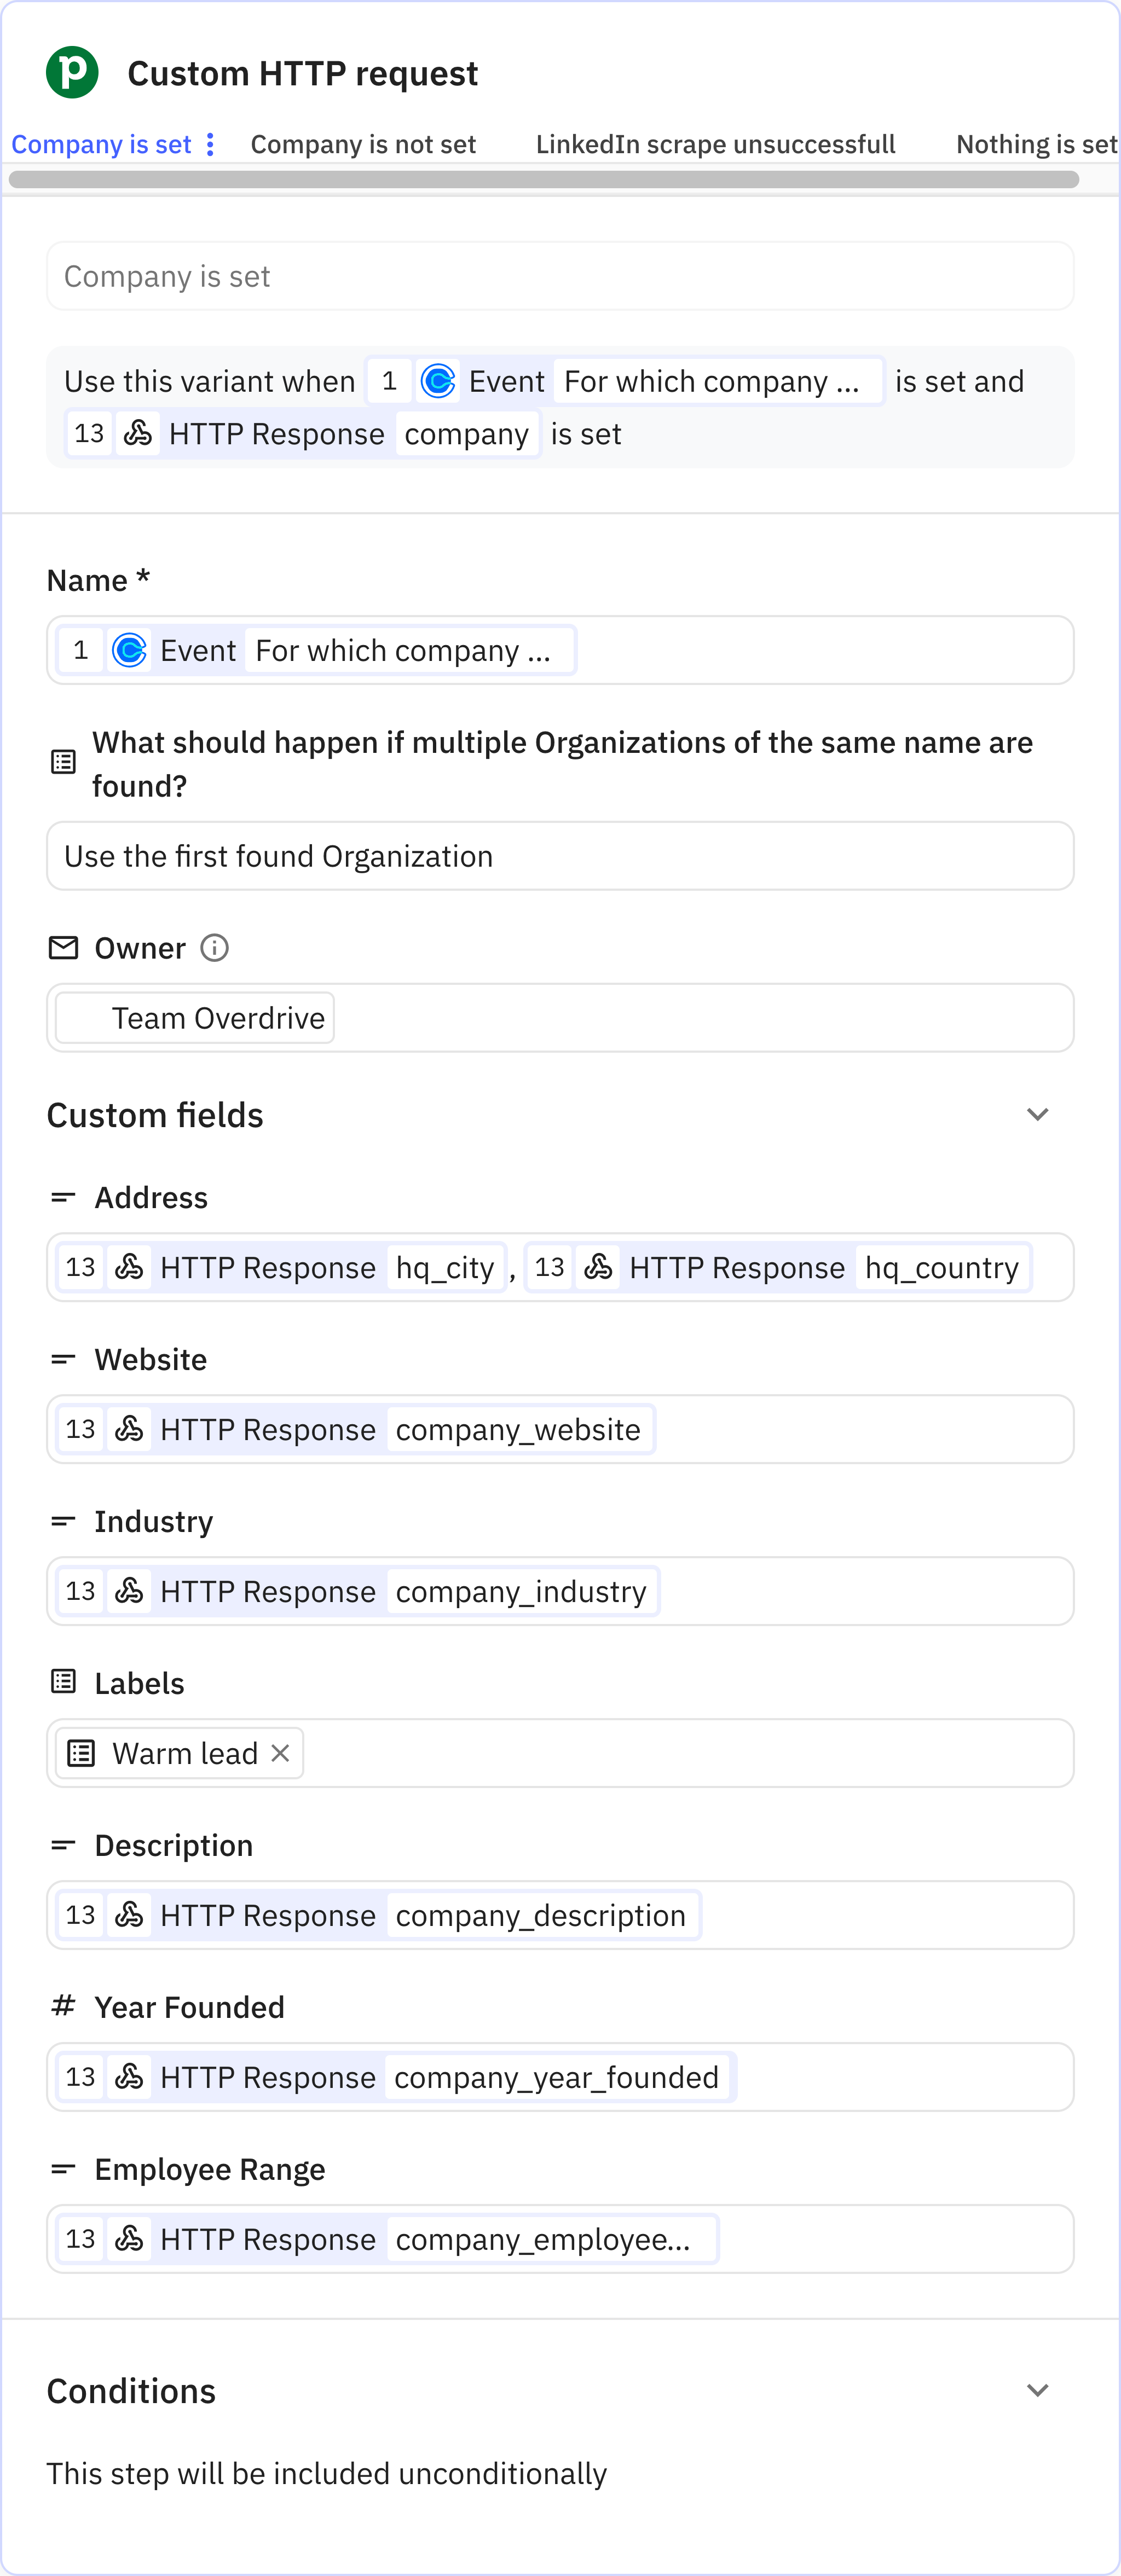Switch to the Company is not set tab

pos(362,144)
